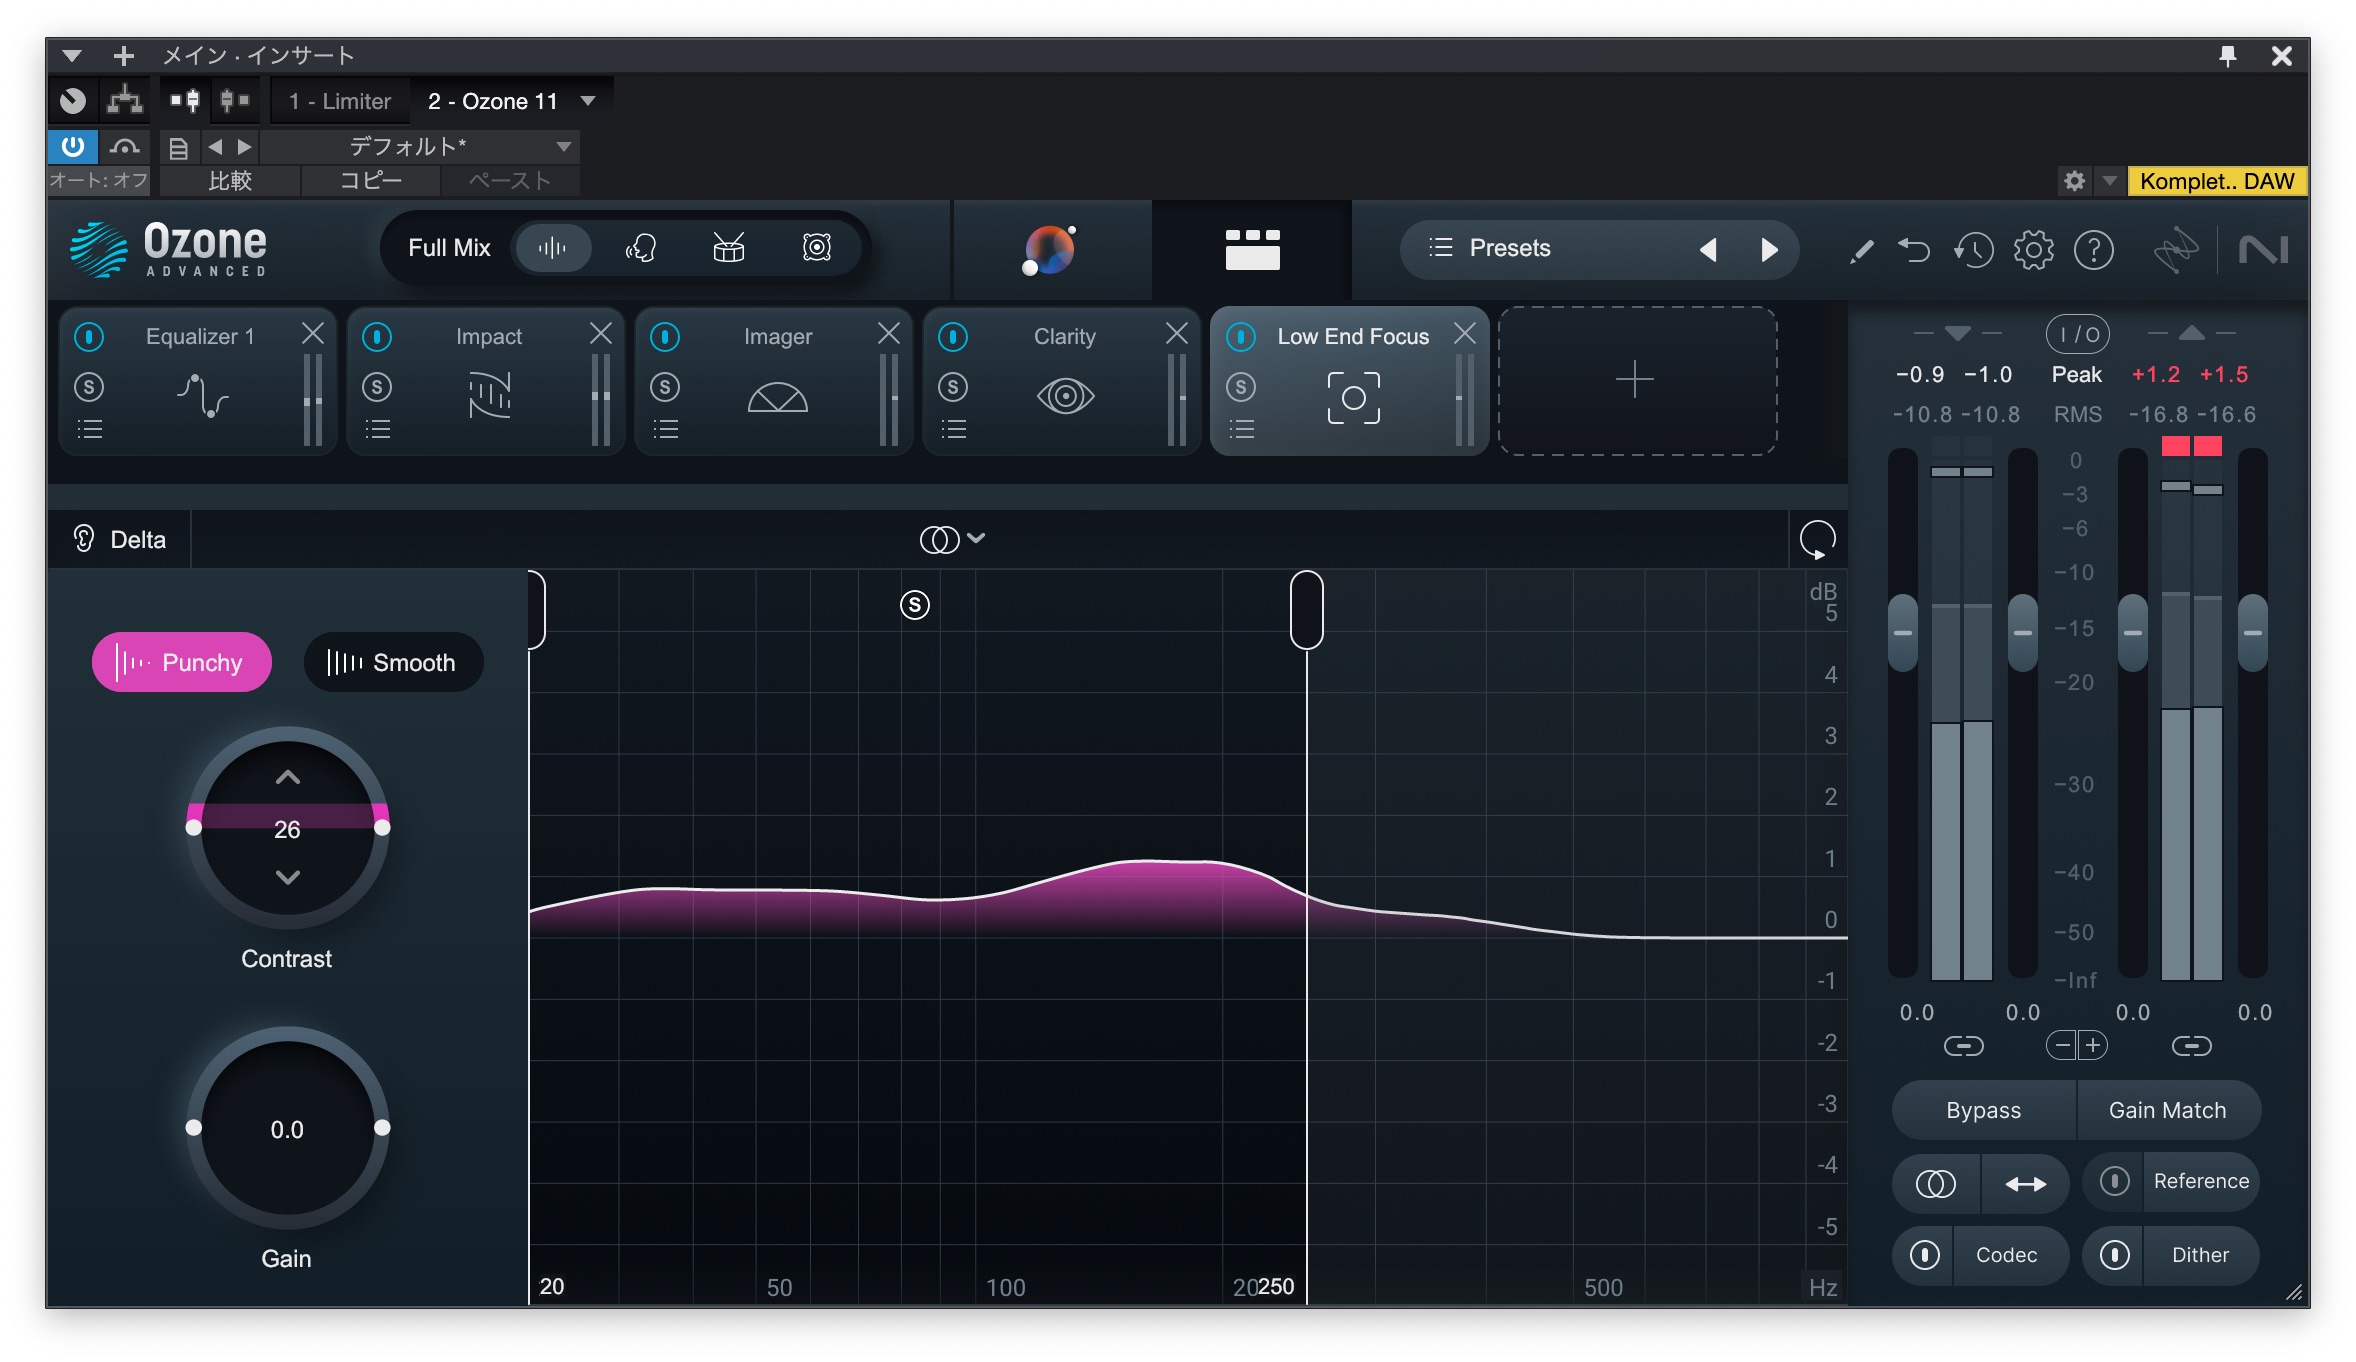The image size is (2356, 1362).
Task: Click the undo arrow icon
Action: pyautogui.click(x=1914, y=250)
